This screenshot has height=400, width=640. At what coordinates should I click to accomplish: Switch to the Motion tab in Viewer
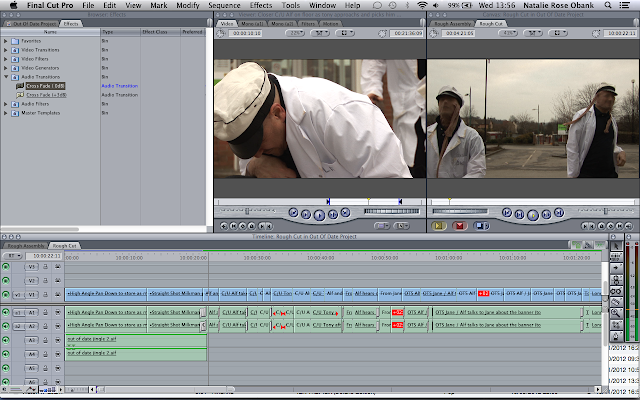tap(331, 24)
